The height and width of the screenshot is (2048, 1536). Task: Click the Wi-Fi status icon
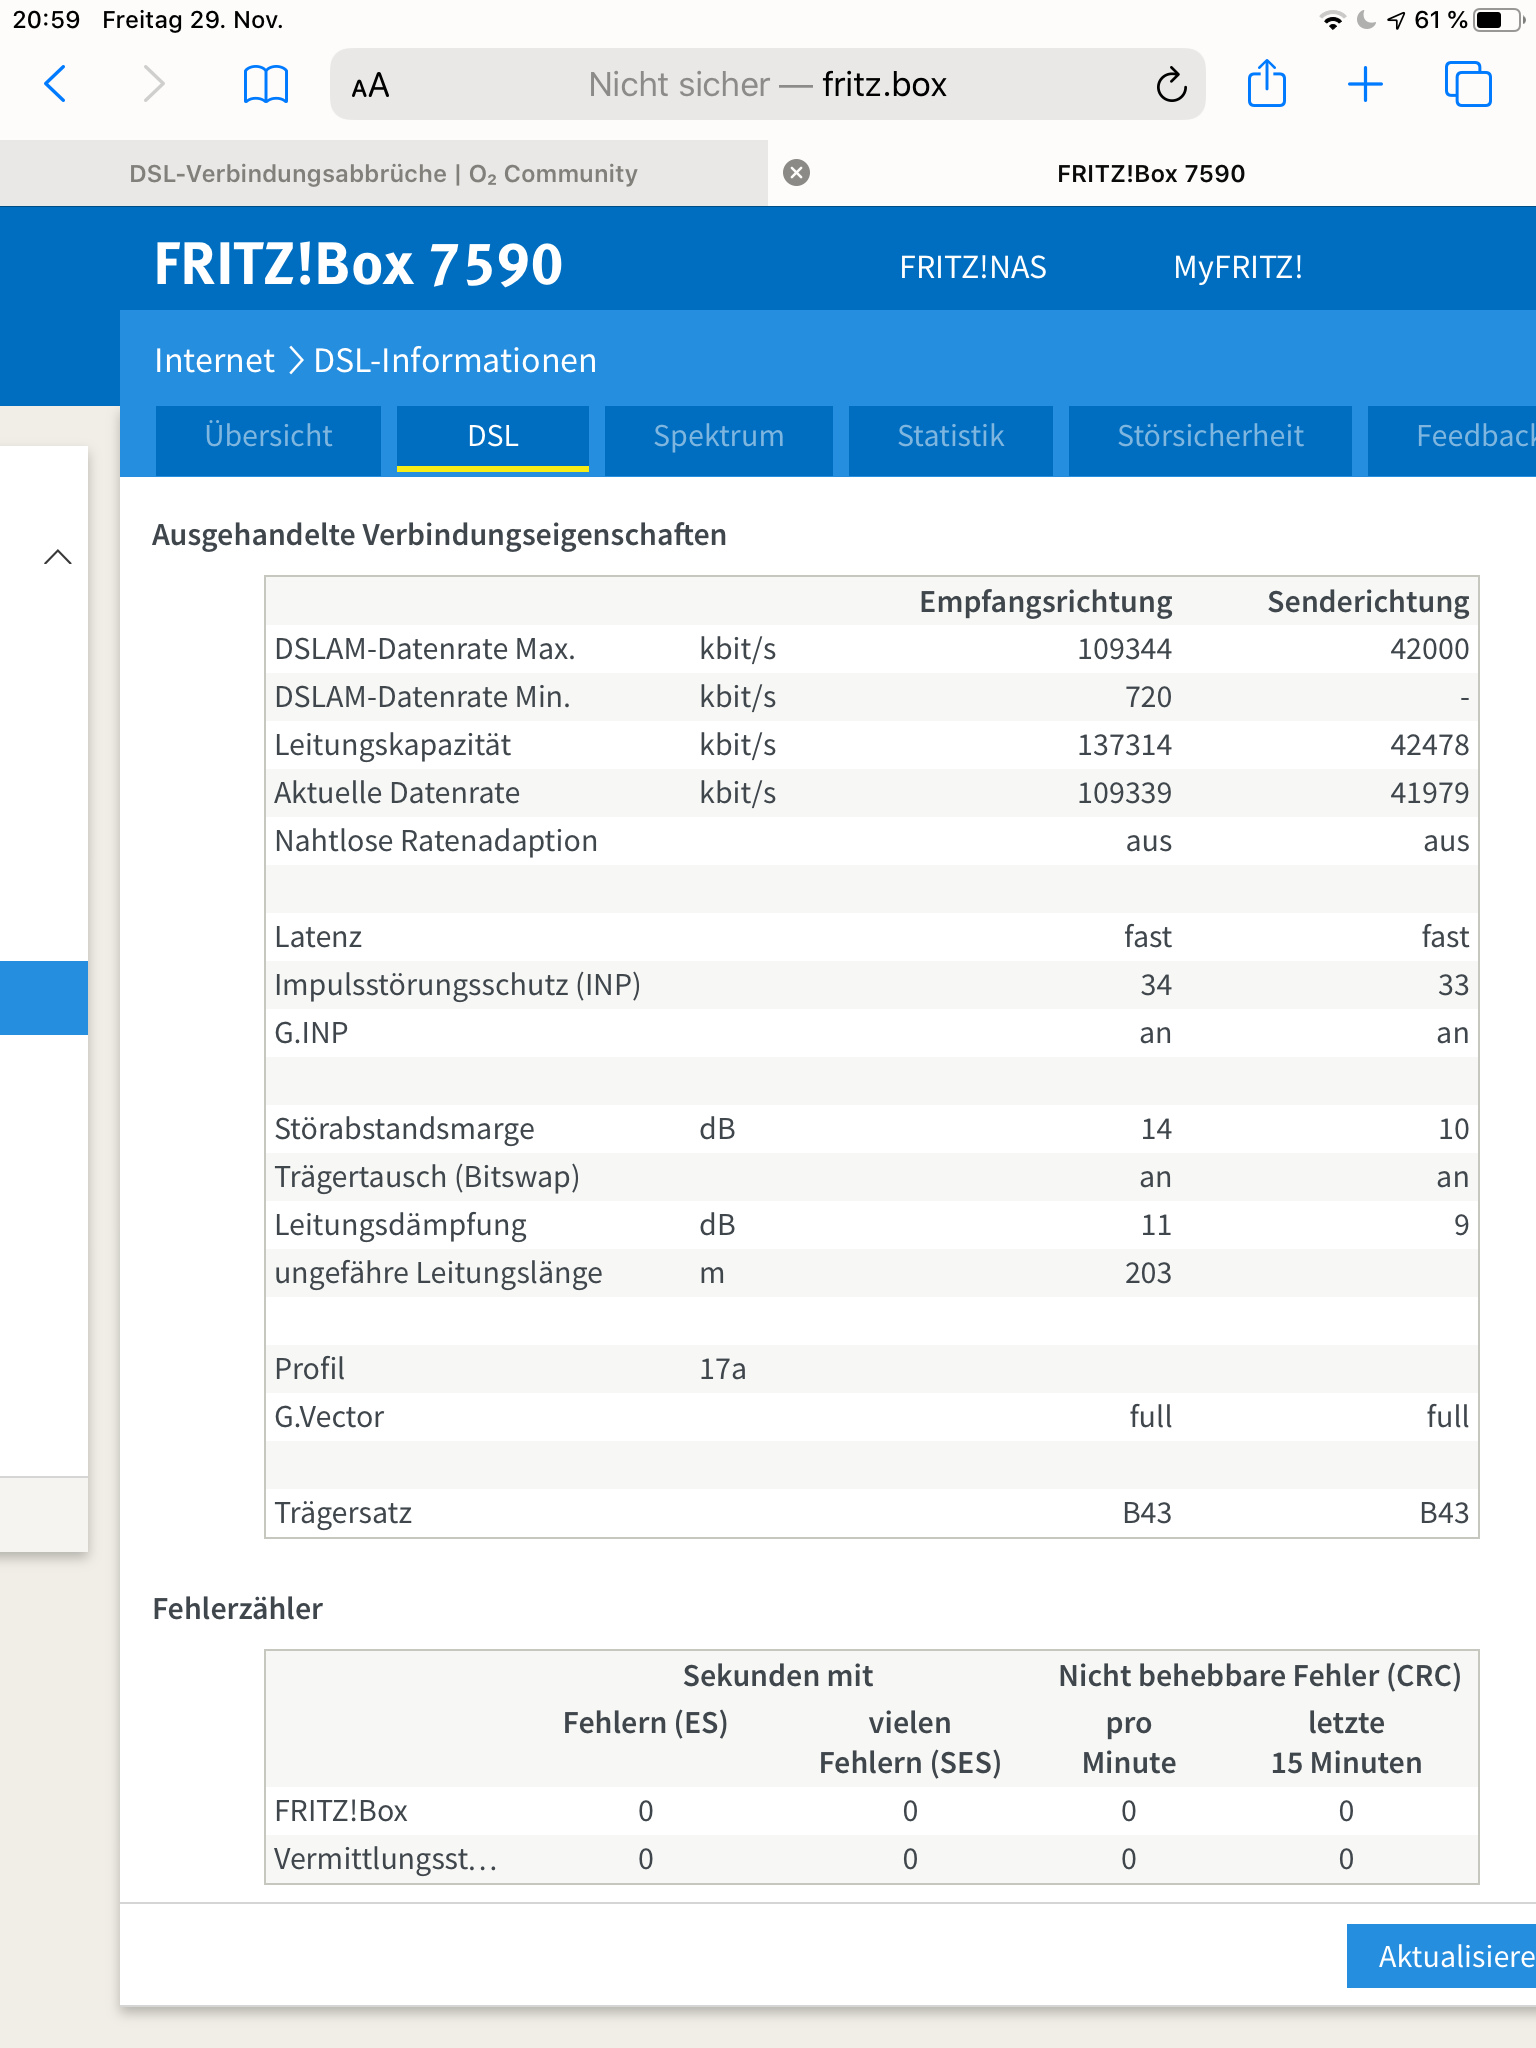coord(1332,21)
